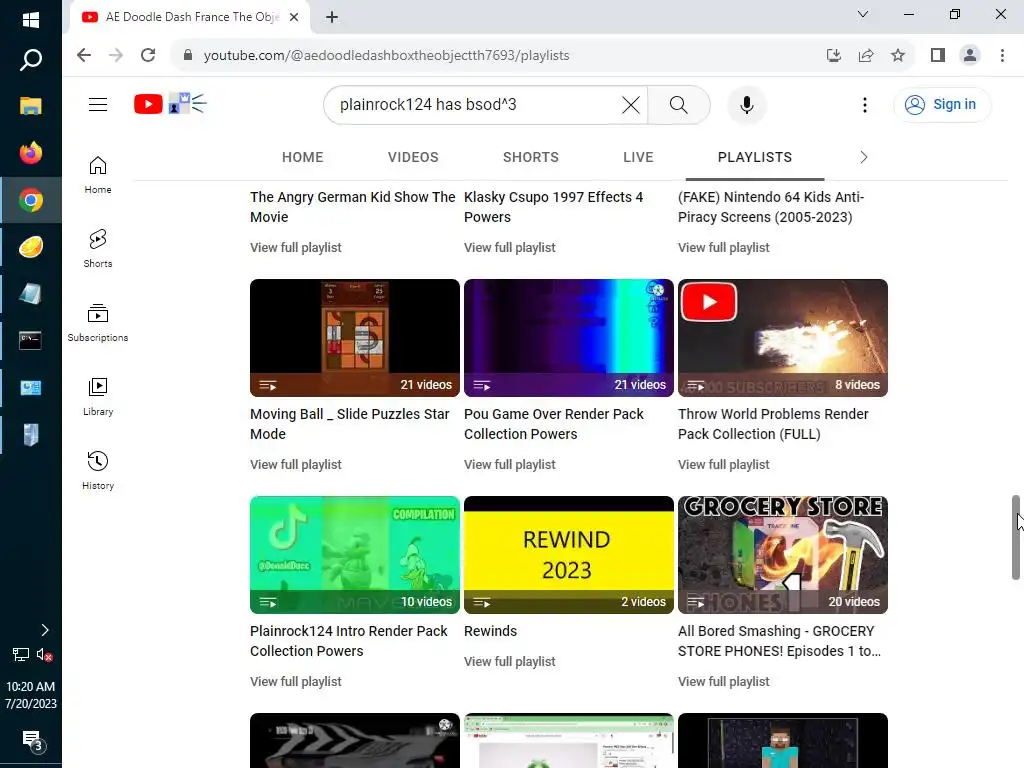Image resolution: width=1024 pixels, height=768 pixels.
Task: Open the tab search dropdown arrow
Action: [x=863, y=14]
